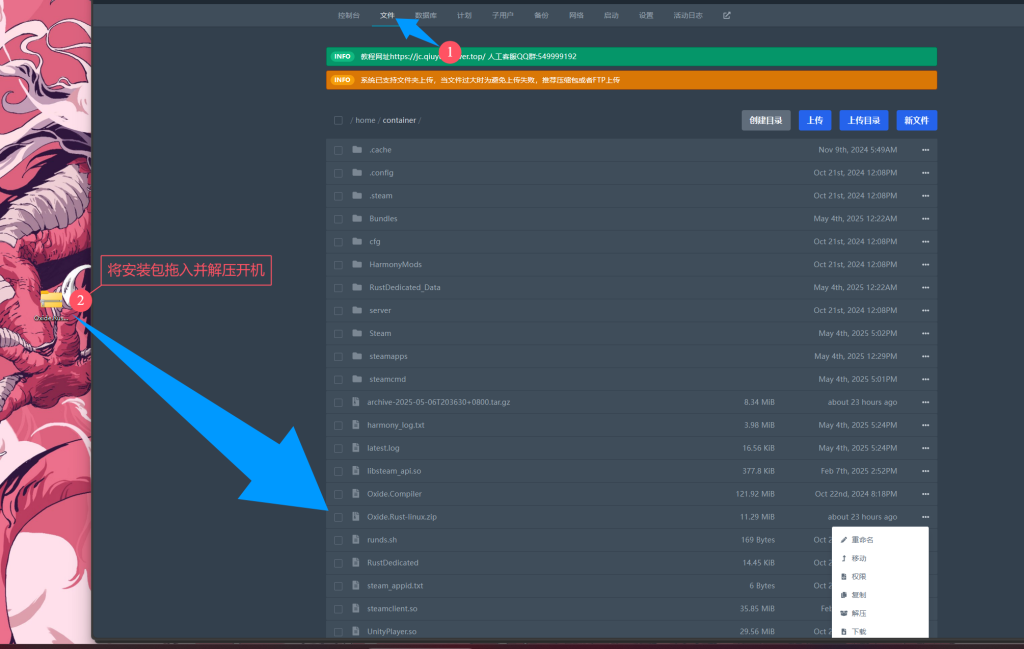Open the three-dot menu for Oxide.Compiler
The image size is (1024, 649).
[x=925, y=494]
